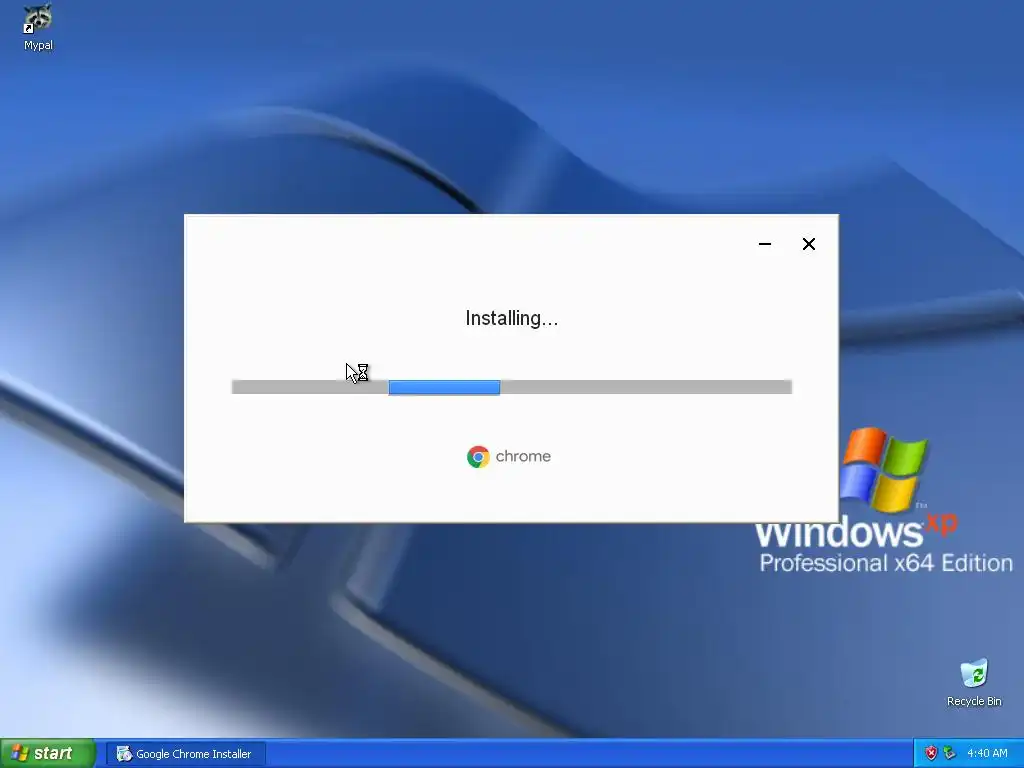Screen dimensions: 1024x768
Task: Click the "Installing..." status text
Action: [x=512, y=319]
